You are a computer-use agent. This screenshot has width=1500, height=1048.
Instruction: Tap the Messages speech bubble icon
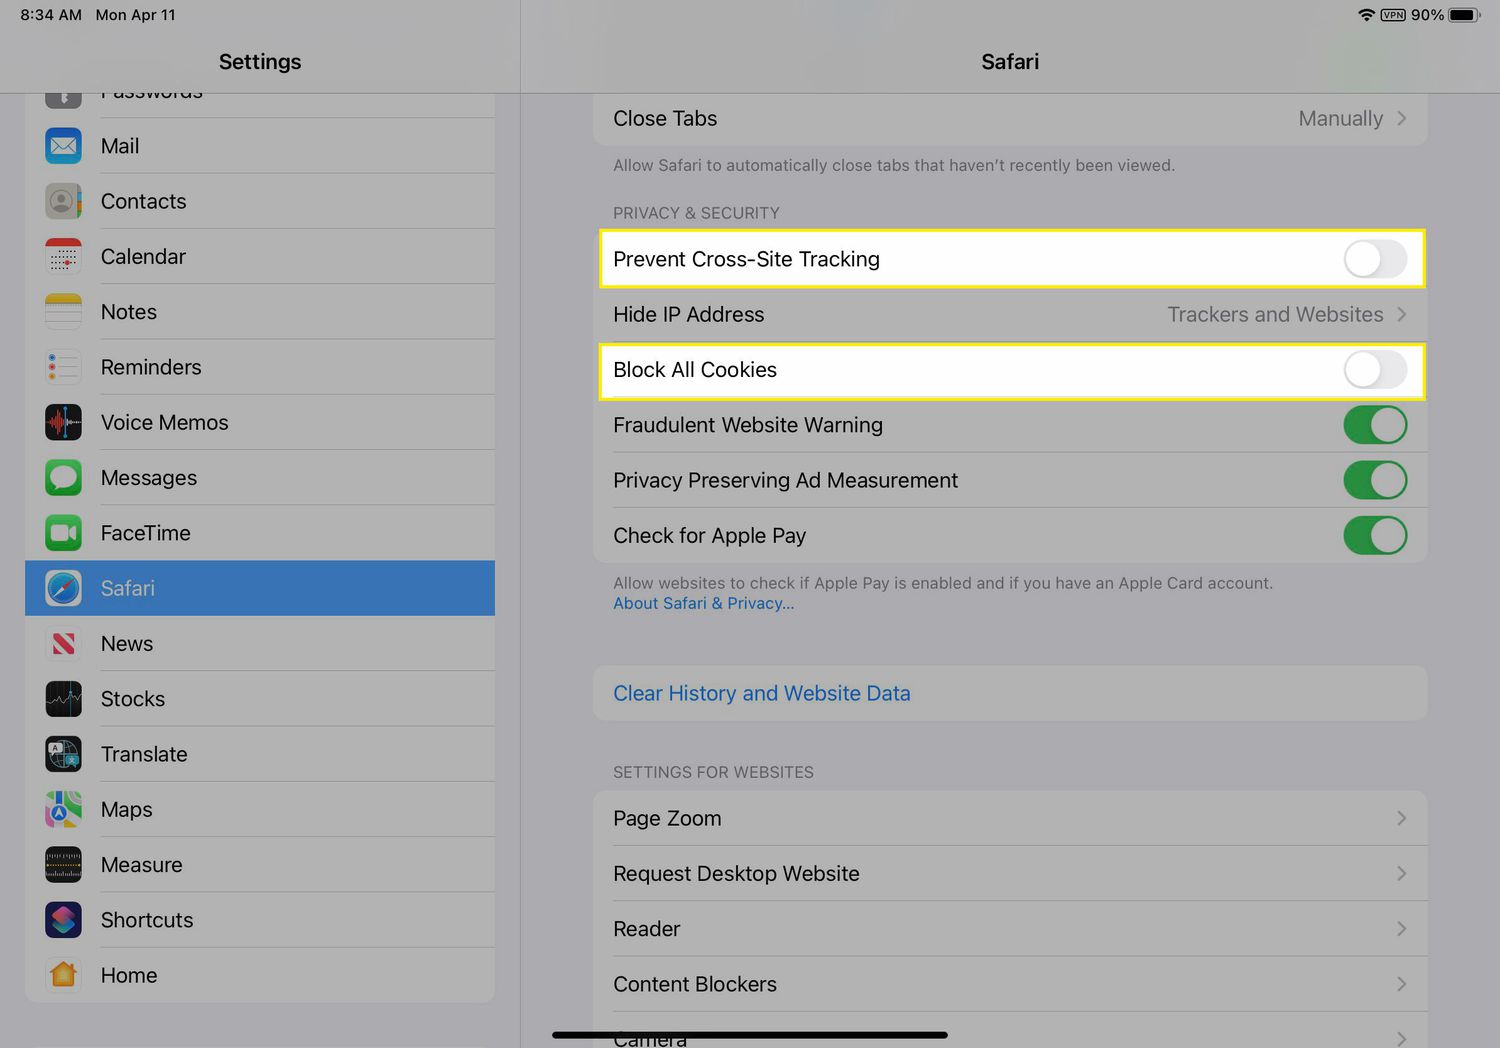click(63, 478)
